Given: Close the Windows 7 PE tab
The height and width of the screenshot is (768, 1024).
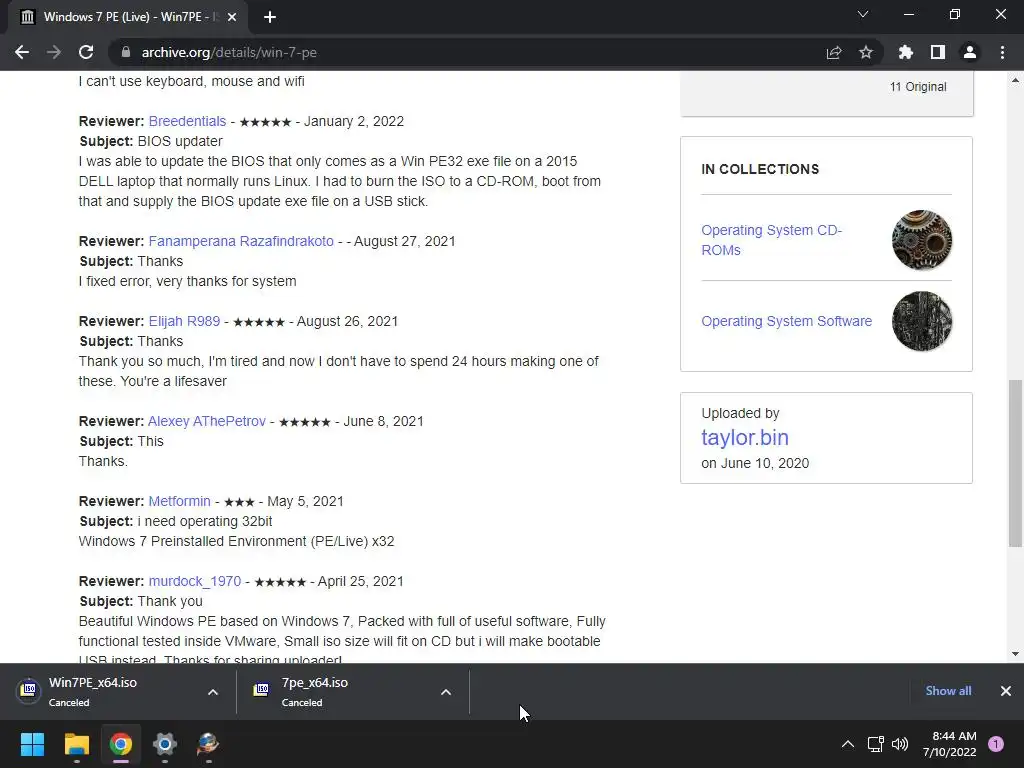Looking at the screenshot, I should pyautogui.click(x=232, y=17).
